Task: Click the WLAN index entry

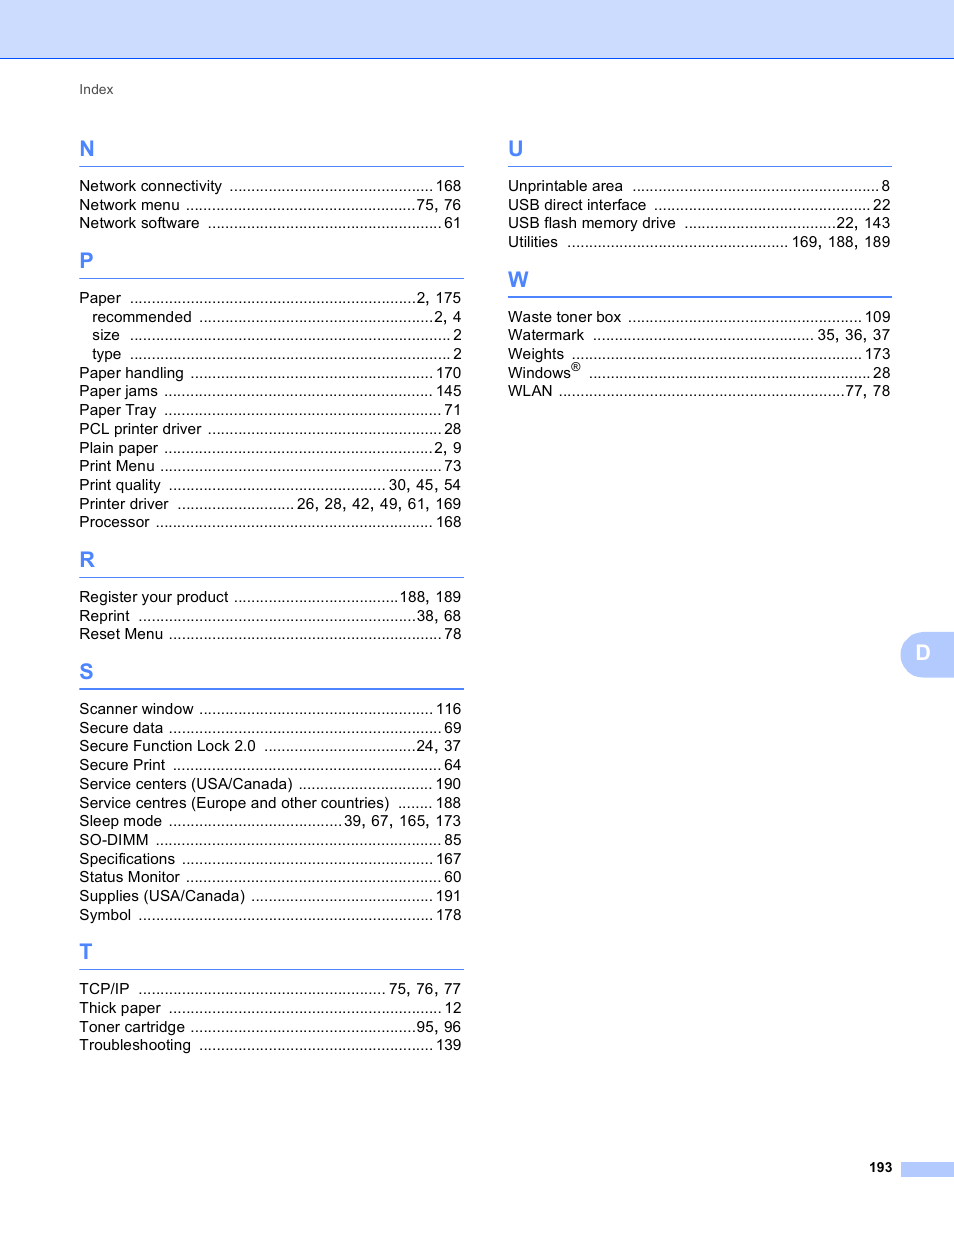Action: tap(699, 391)
